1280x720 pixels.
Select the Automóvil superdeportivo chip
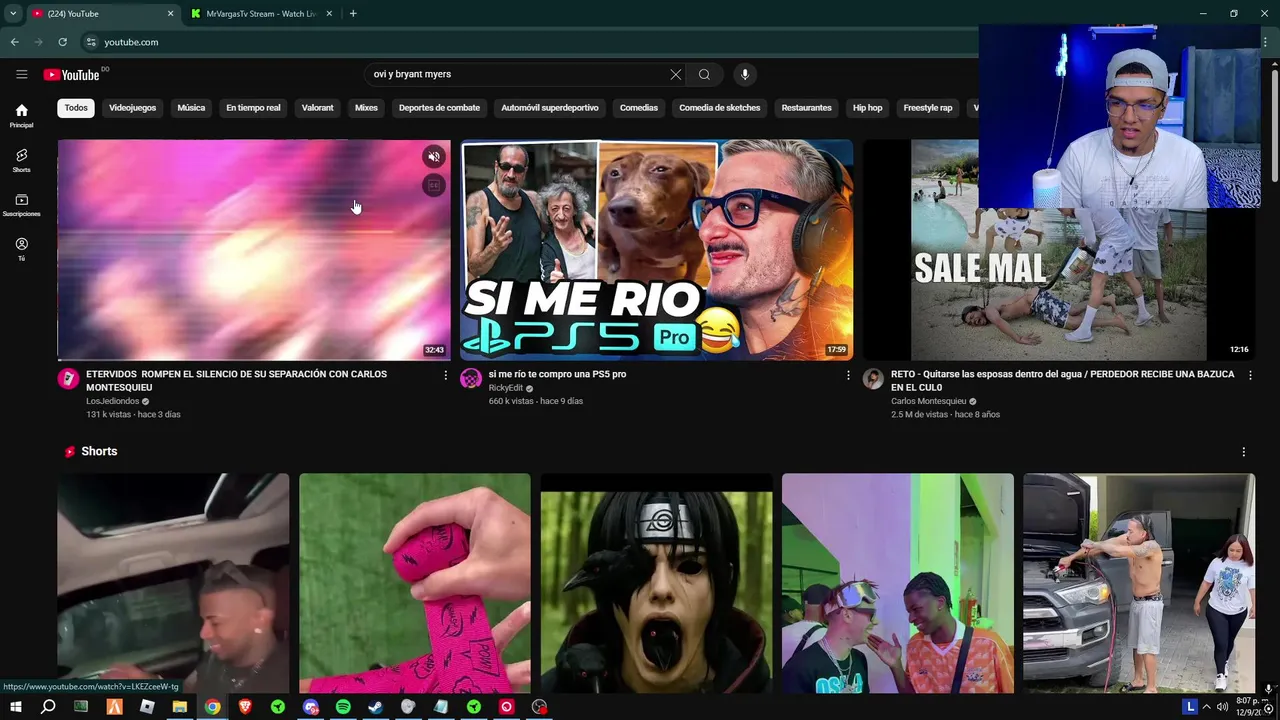pos(550,108)
